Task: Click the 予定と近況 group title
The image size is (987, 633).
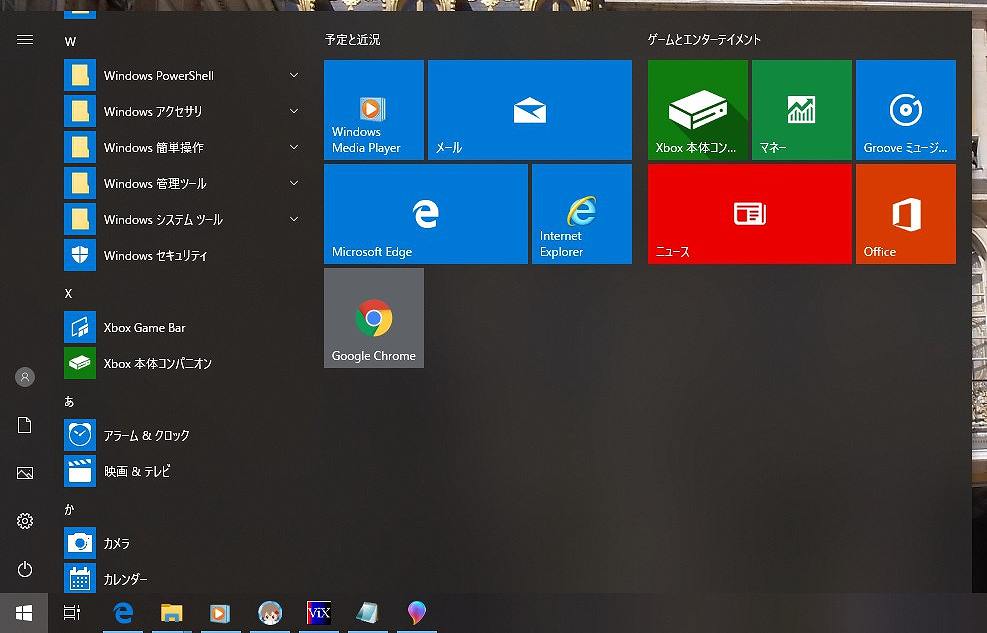Action: [352, 40]
